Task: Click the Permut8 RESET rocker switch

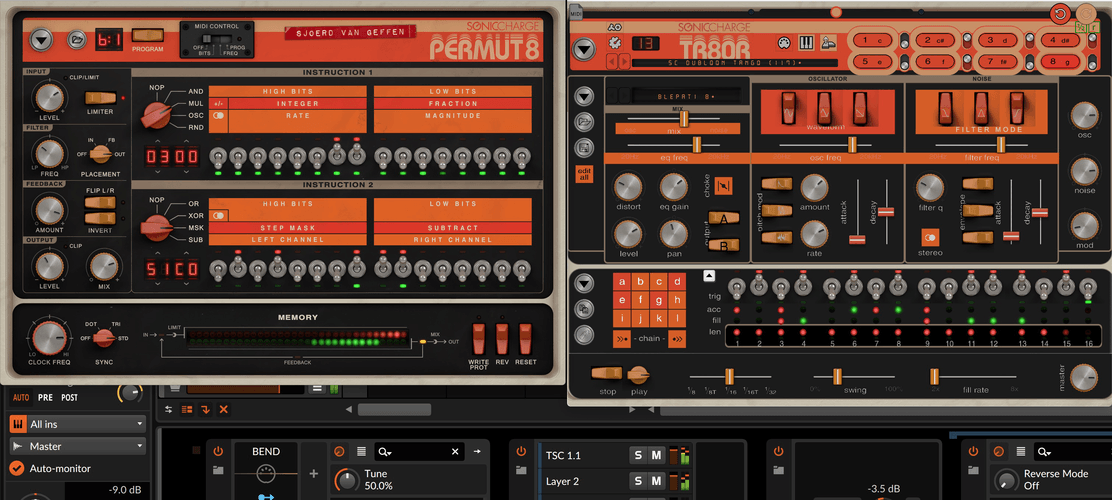Action: [x=526, y=338]
